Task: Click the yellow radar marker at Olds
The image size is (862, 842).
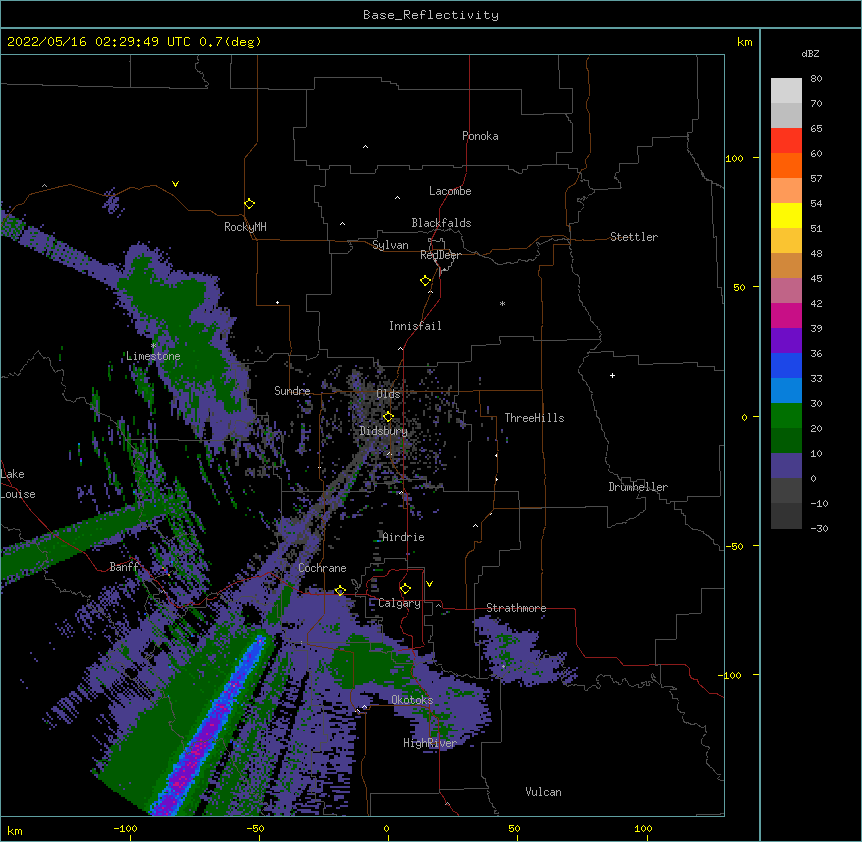Action: 388,417
